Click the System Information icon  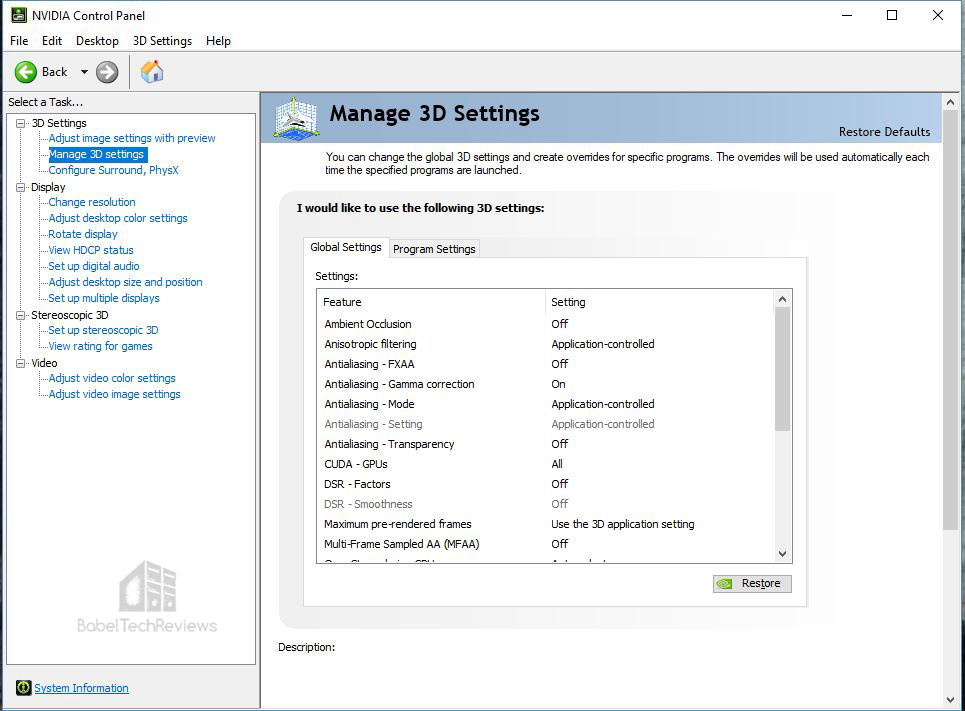23,688
